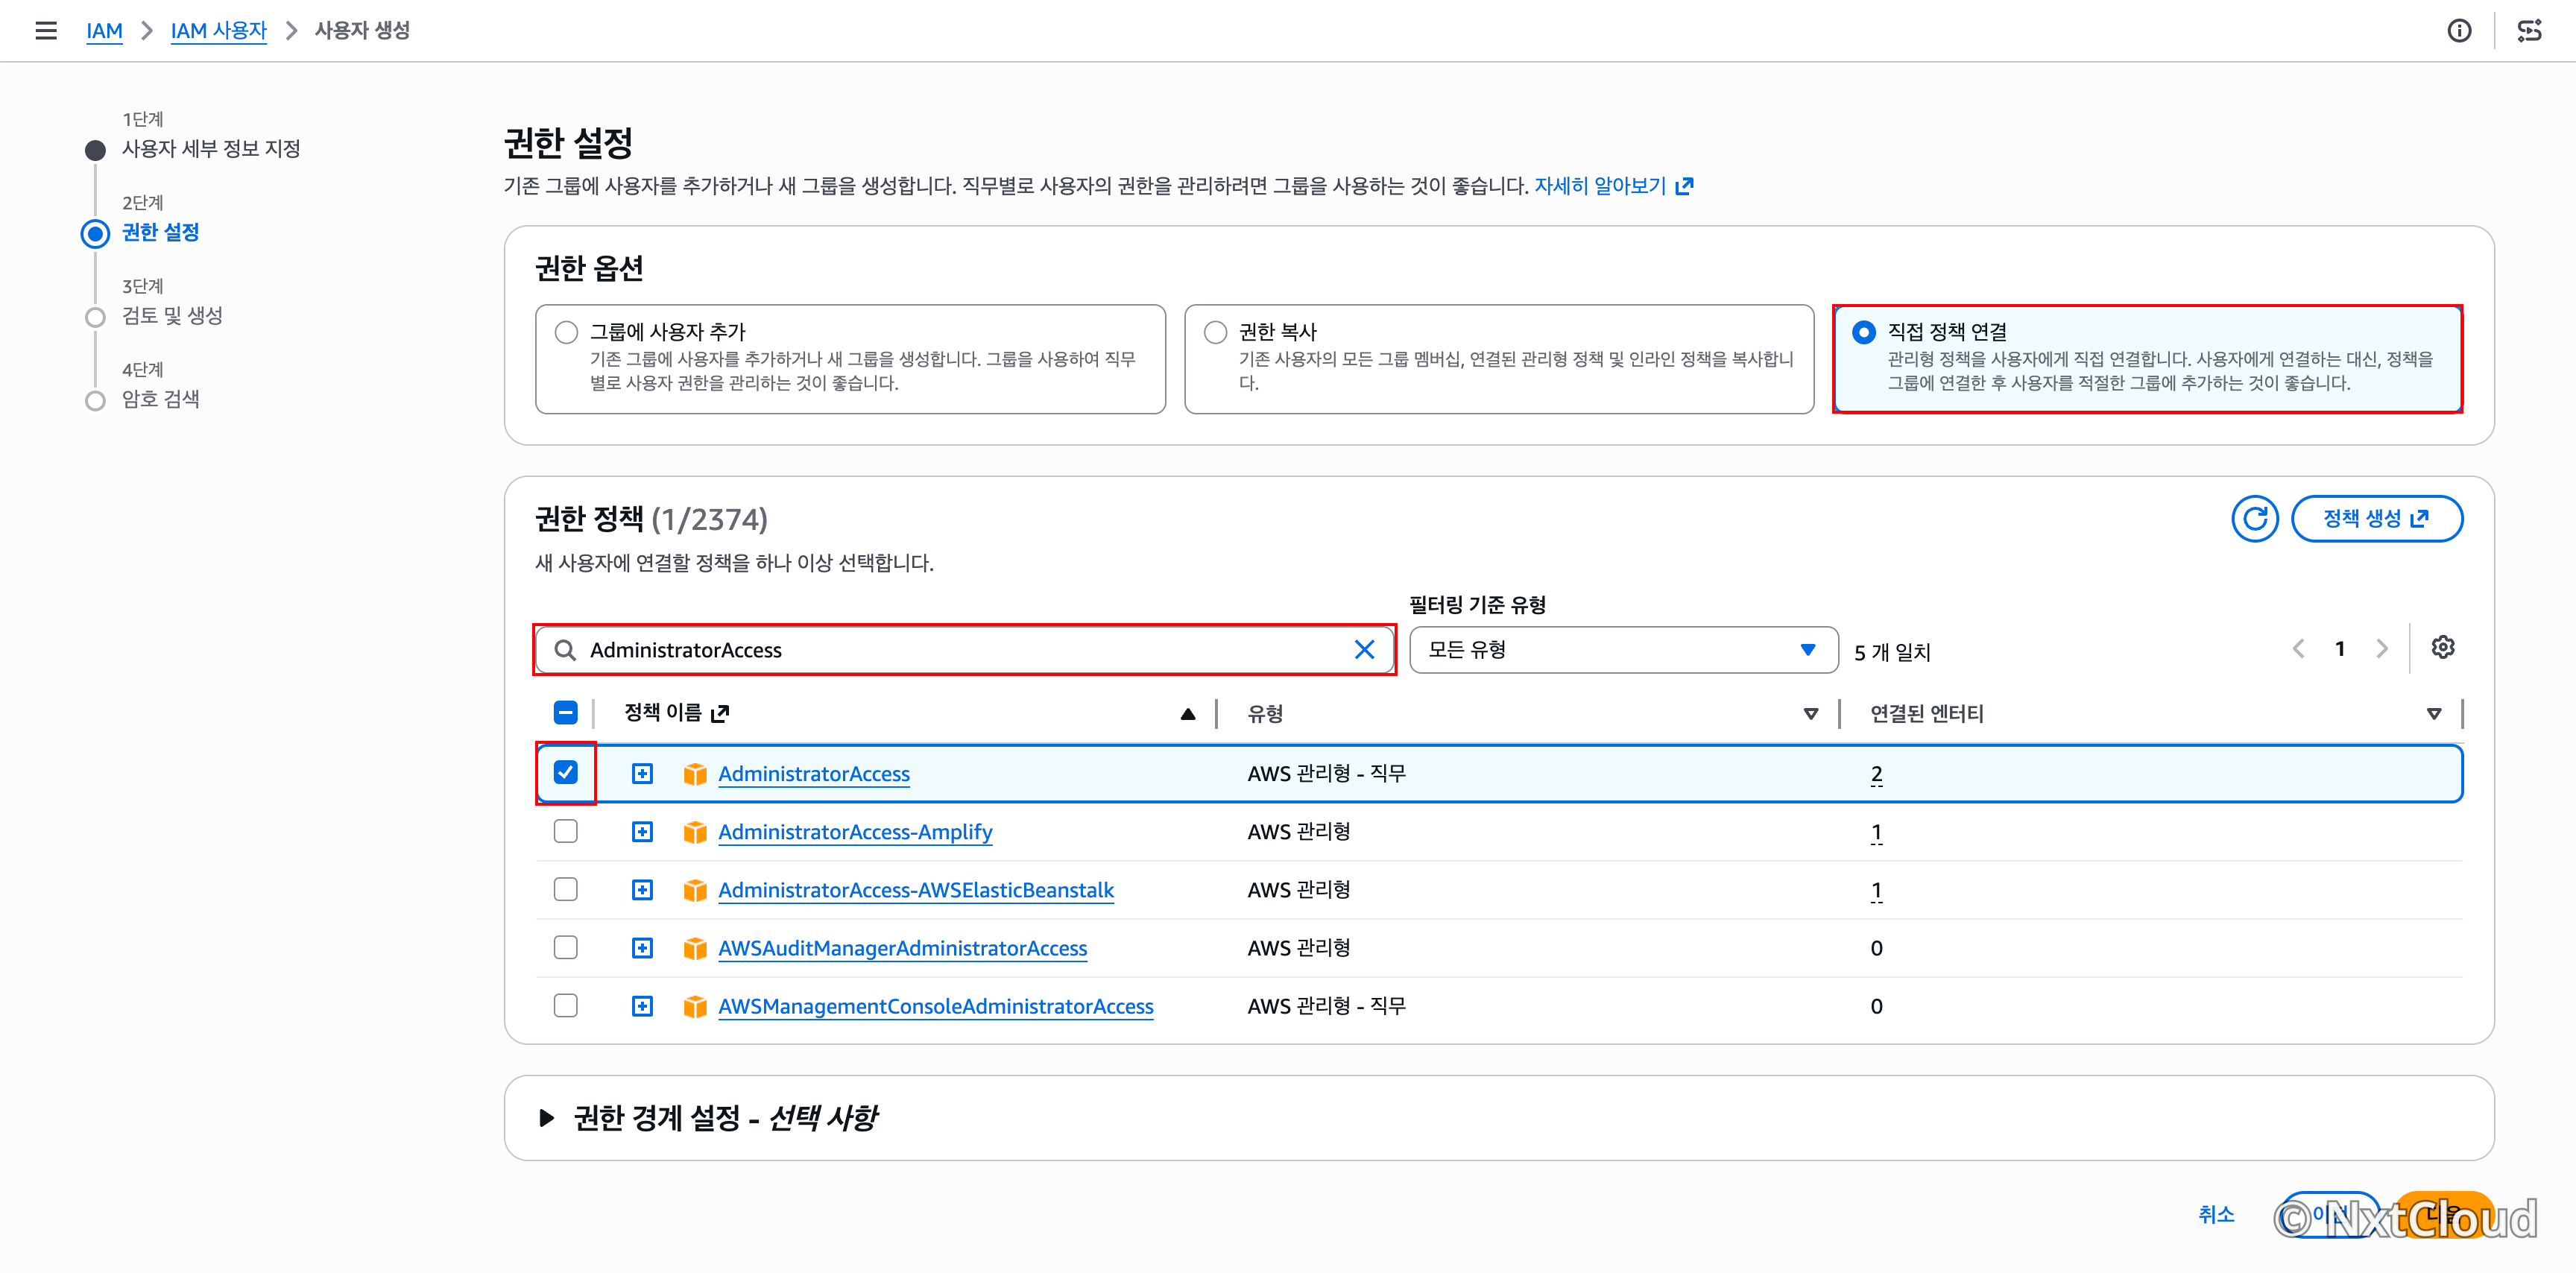The width and height of the screenshot is (2576, 1273).
Task: Sort by 정책 이름 ascending arrow
Action: (x=1188, y=714)
